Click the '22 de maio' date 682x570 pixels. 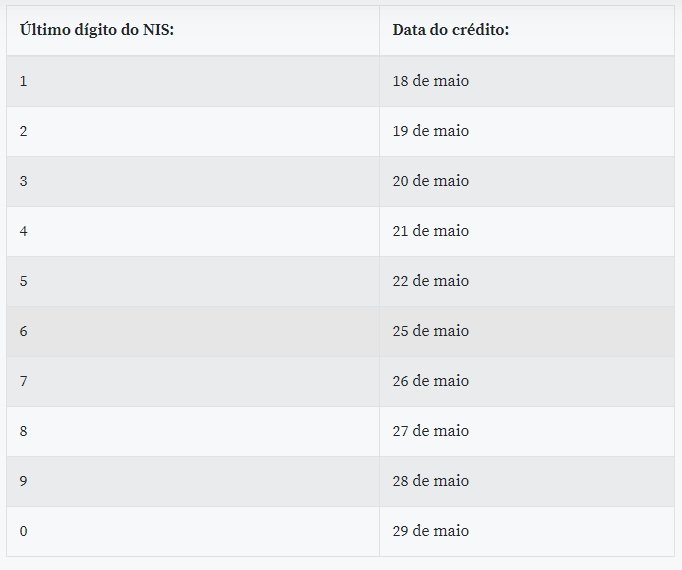pyautogui.click(x=431, y=281)
